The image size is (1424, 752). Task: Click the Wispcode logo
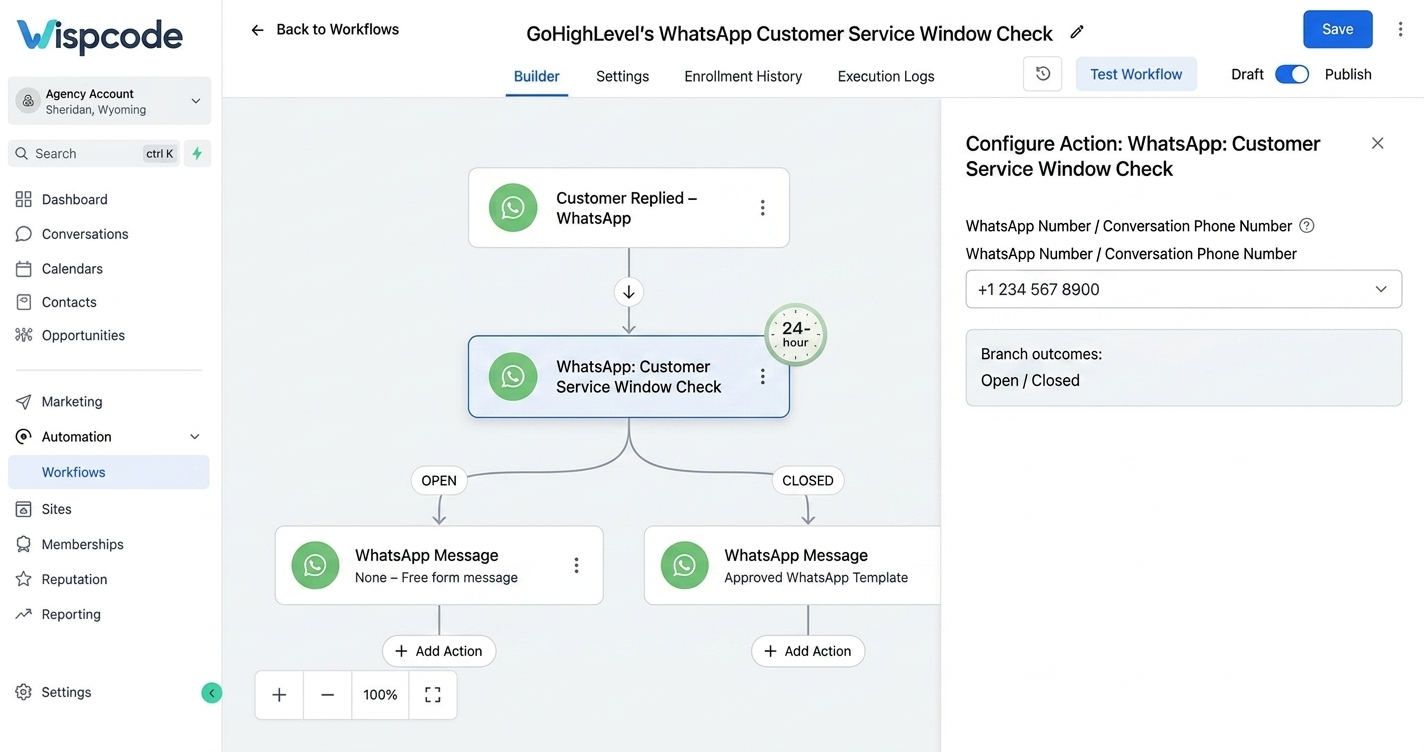click(99, 36)
